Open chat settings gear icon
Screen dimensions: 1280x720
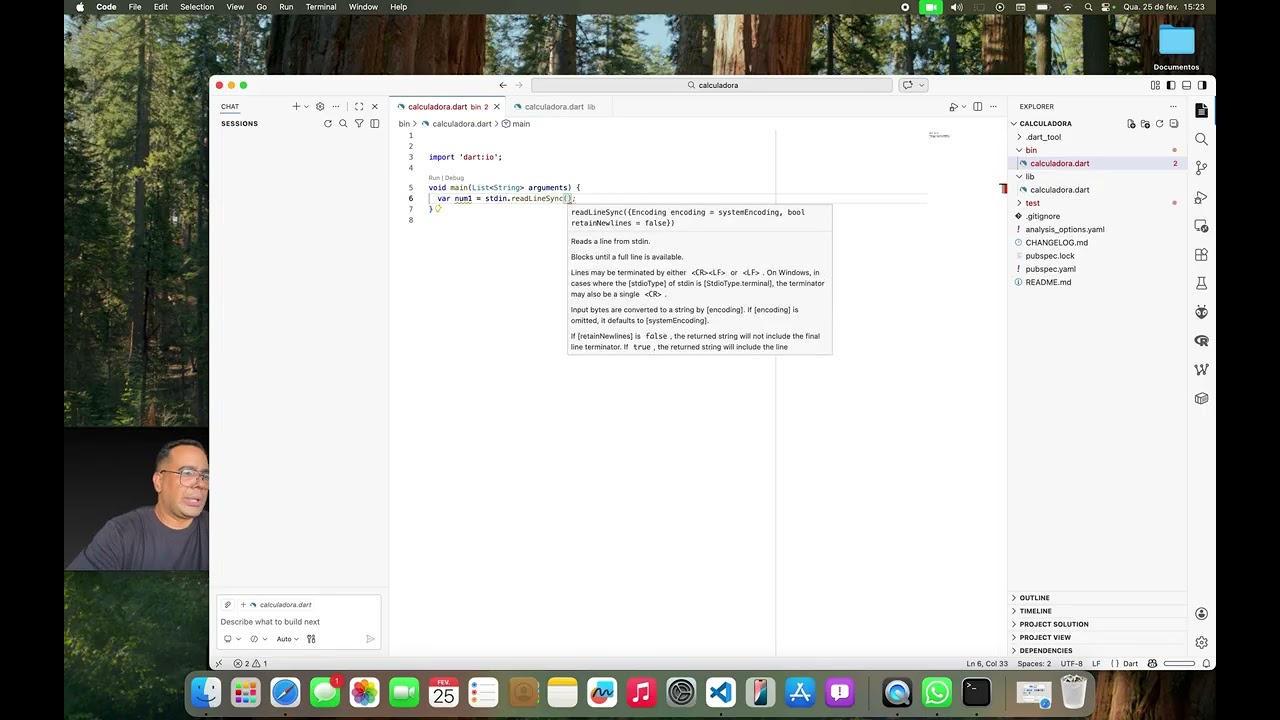coord(320,107)
